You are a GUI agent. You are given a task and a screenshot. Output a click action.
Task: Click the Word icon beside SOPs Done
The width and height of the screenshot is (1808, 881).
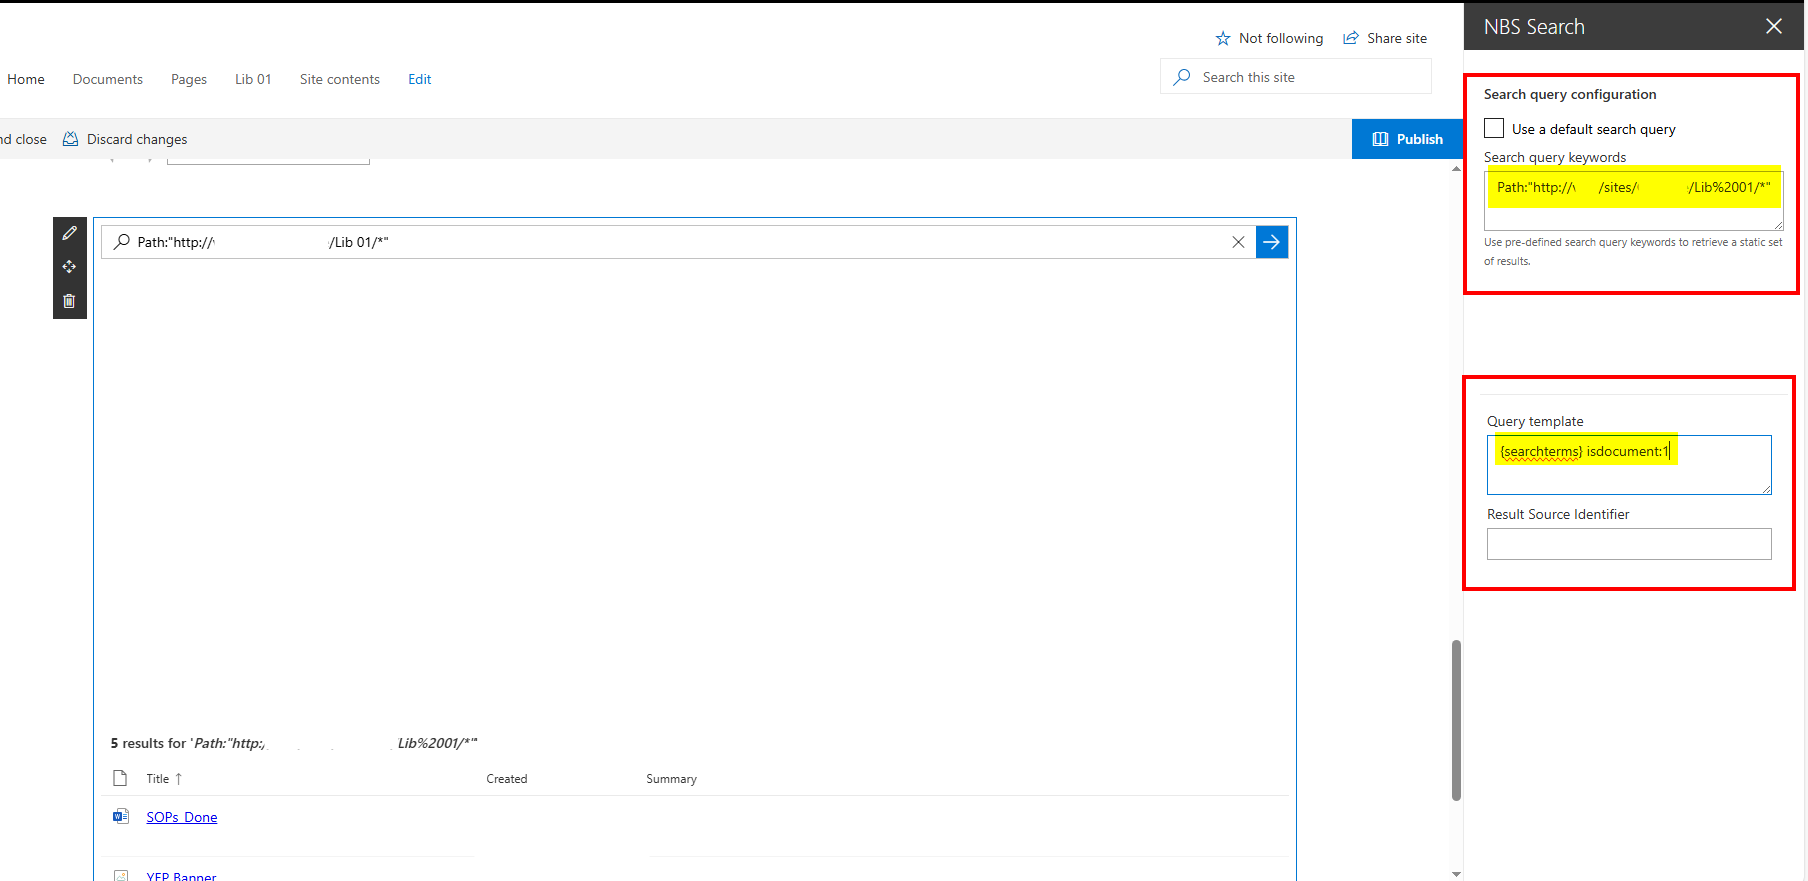(121, 816)
